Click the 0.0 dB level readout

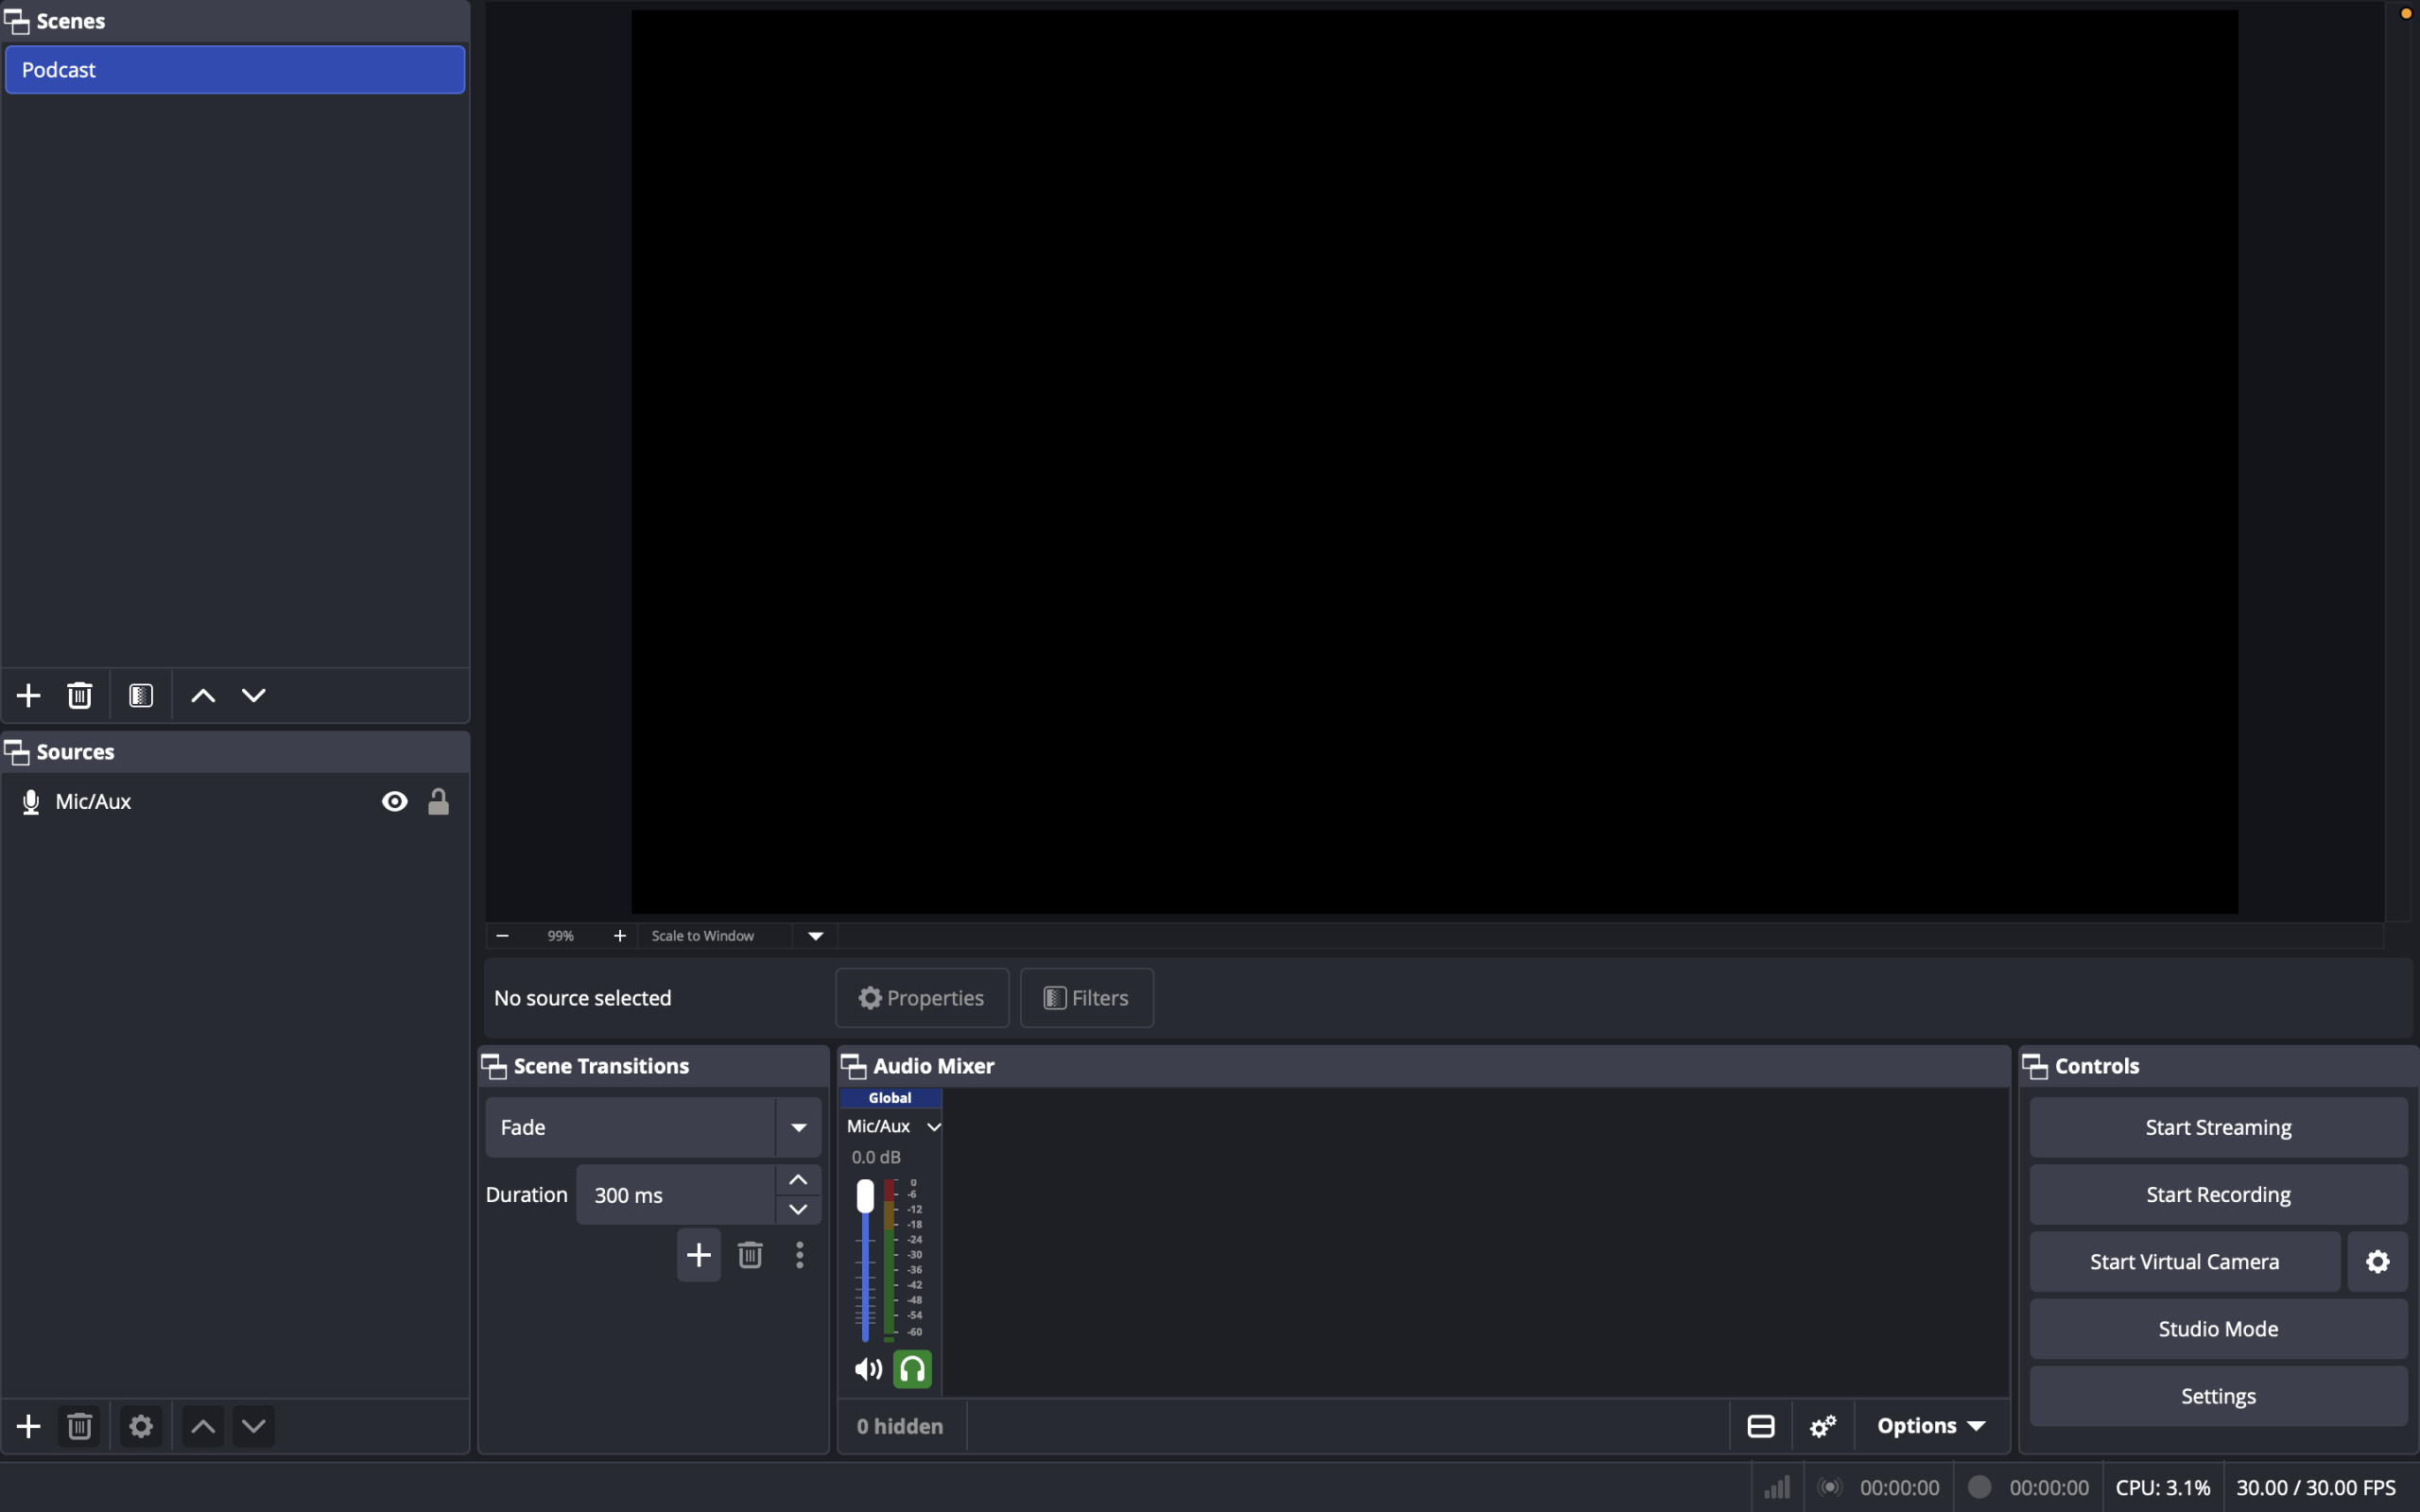876,1157
